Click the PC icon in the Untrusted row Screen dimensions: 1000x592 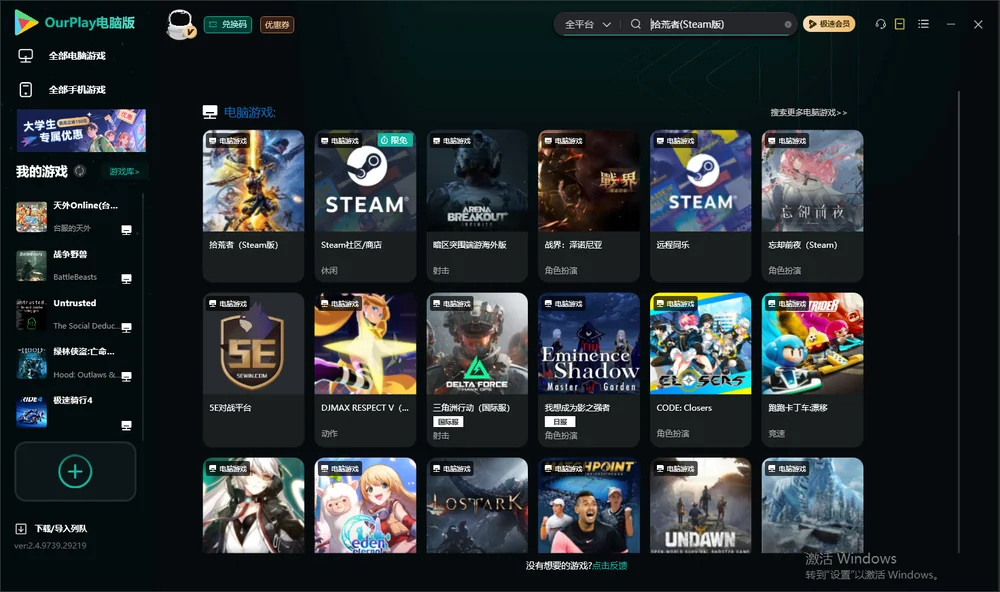[126, 328]
